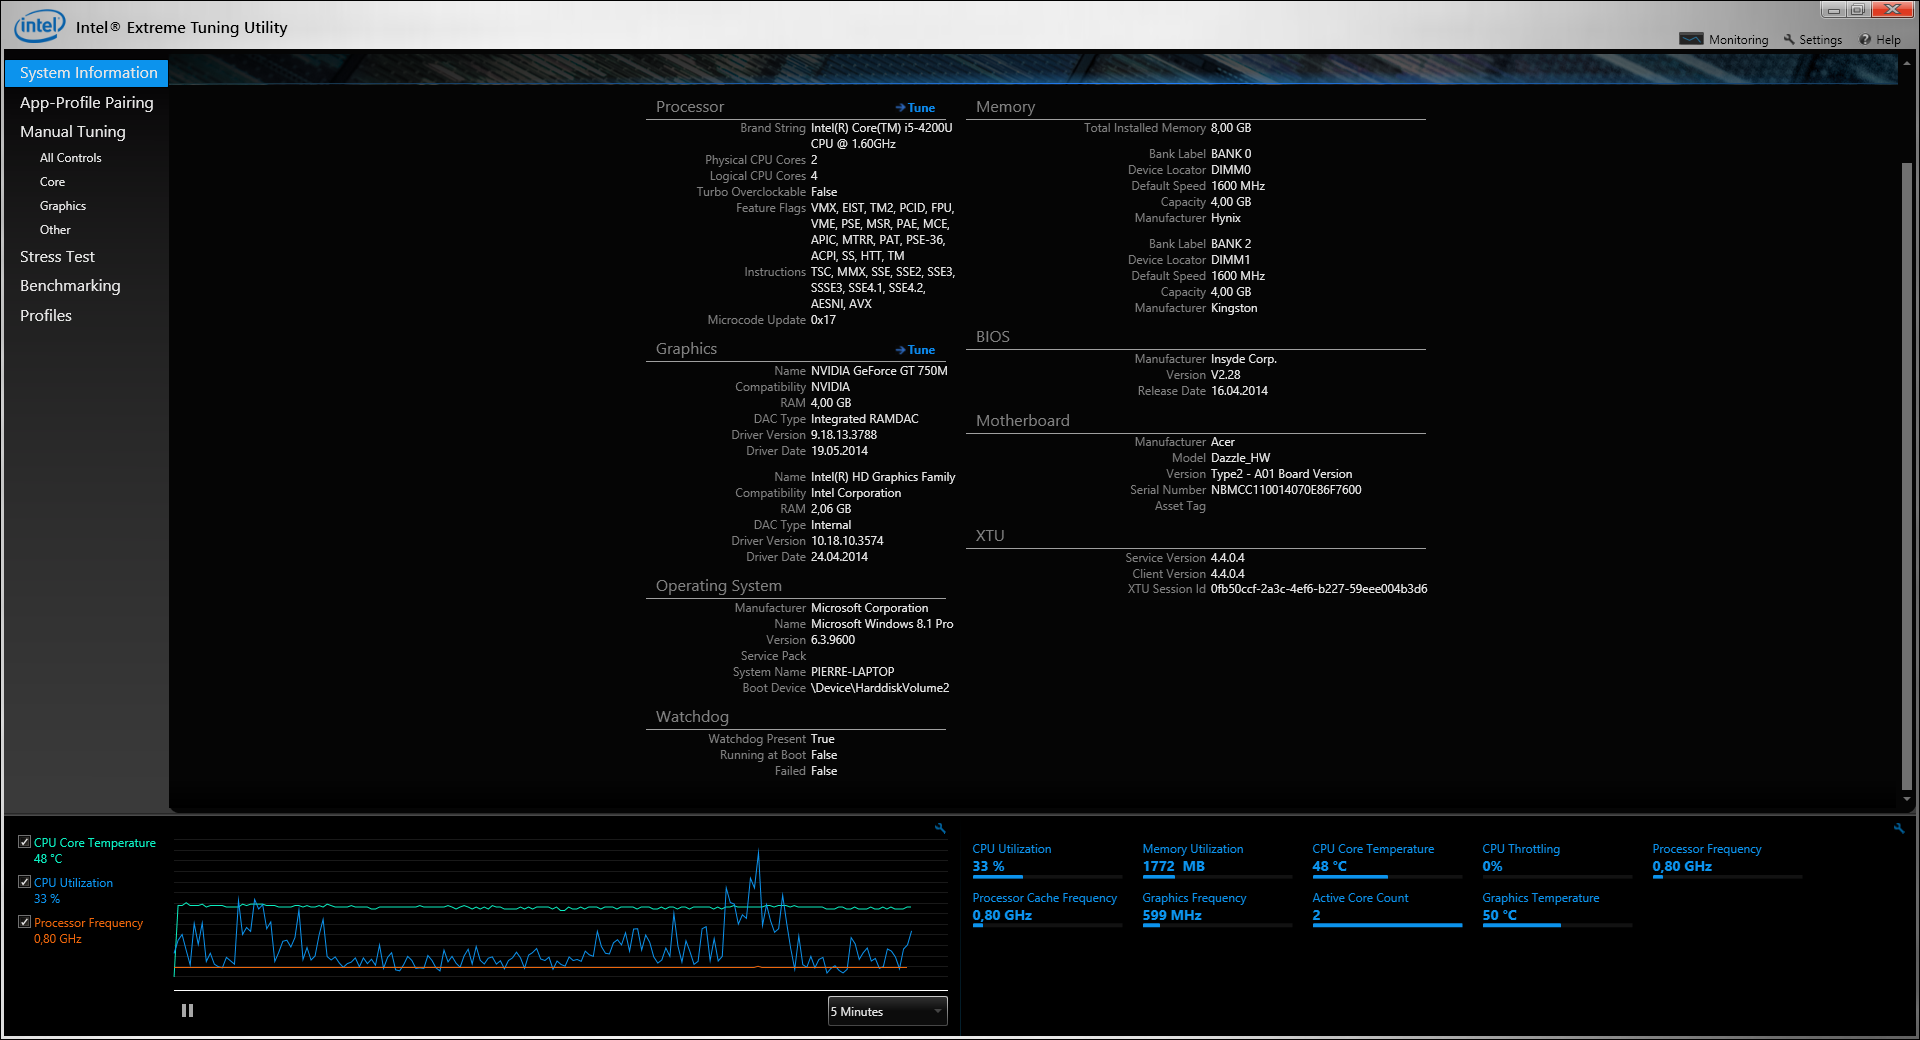Click the monitor tiles wrench icon
This screenshot has width=1920, height=1040.
[1899, 828]
